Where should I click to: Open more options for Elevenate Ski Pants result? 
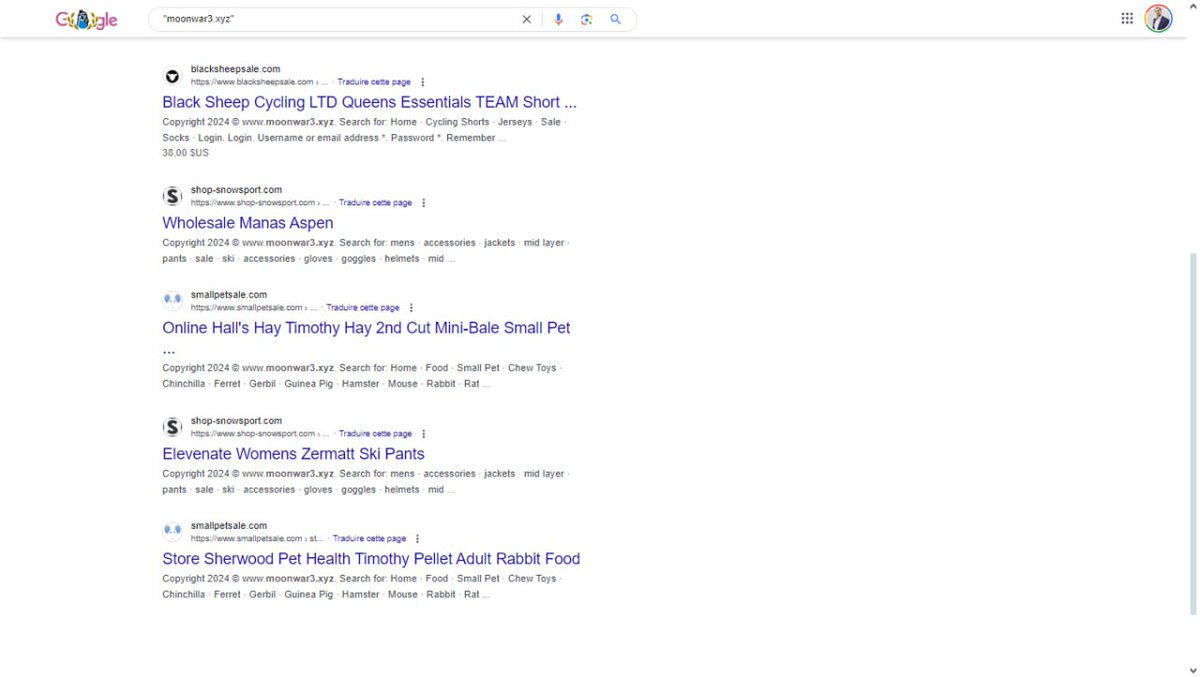(x=424, y=434)
